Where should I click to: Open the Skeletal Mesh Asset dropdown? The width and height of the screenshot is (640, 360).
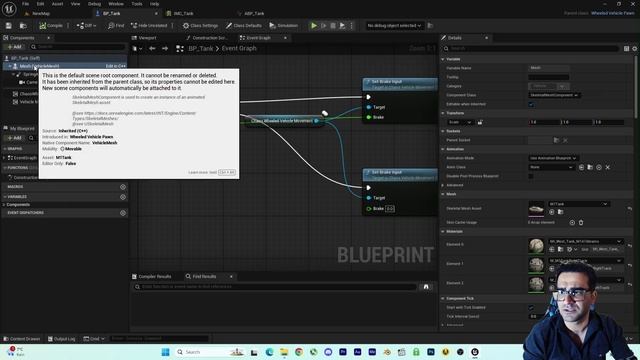[x=578, y=204]
